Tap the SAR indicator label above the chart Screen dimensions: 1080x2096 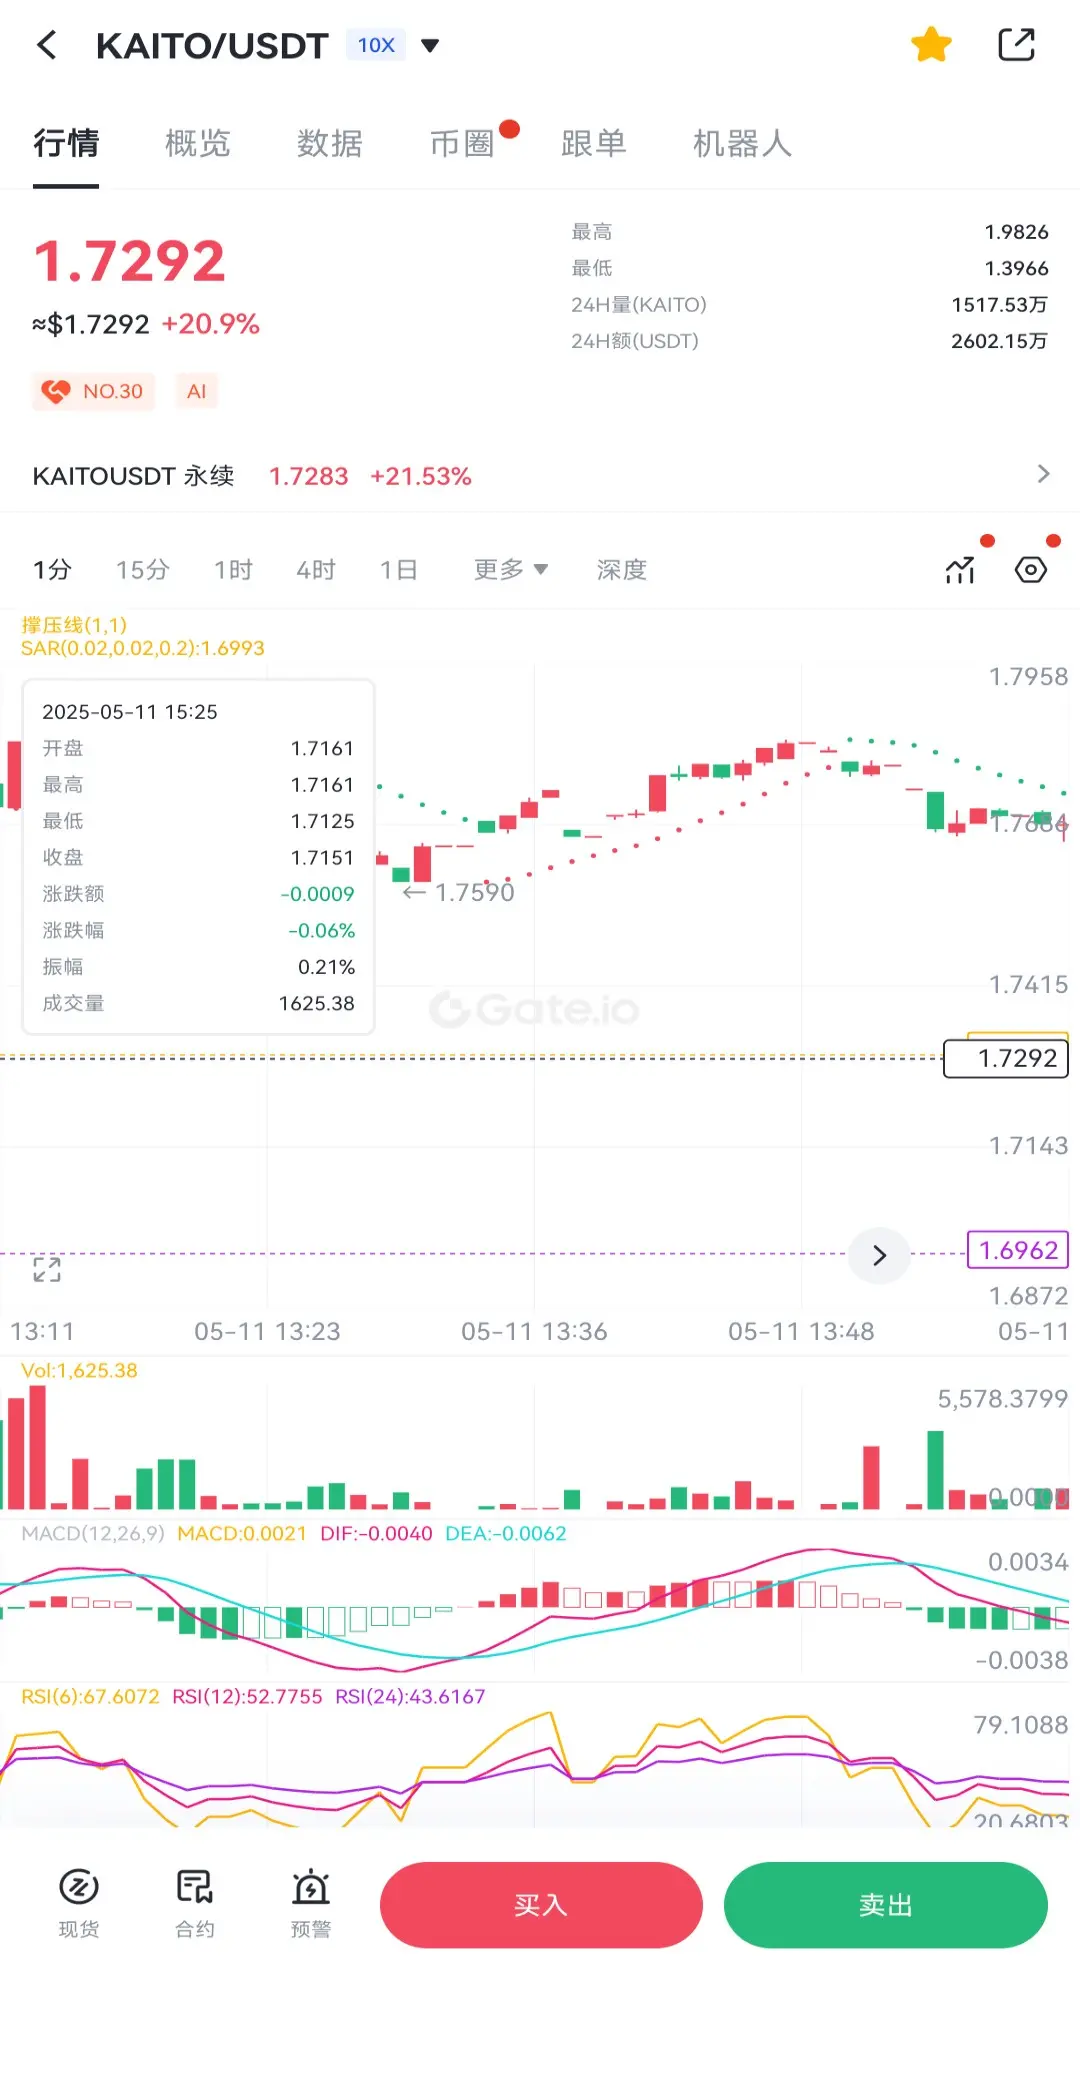[x=143, y=648]
